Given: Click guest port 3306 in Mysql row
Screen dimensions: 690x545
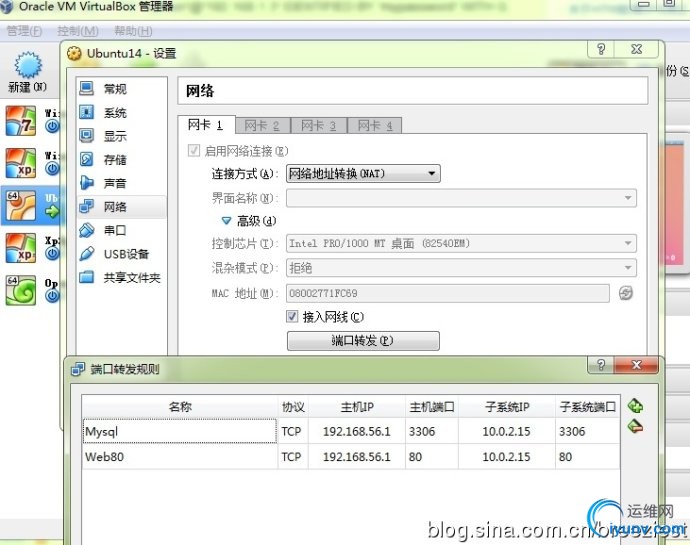Looking at the screenshot, I should (587, 431).
